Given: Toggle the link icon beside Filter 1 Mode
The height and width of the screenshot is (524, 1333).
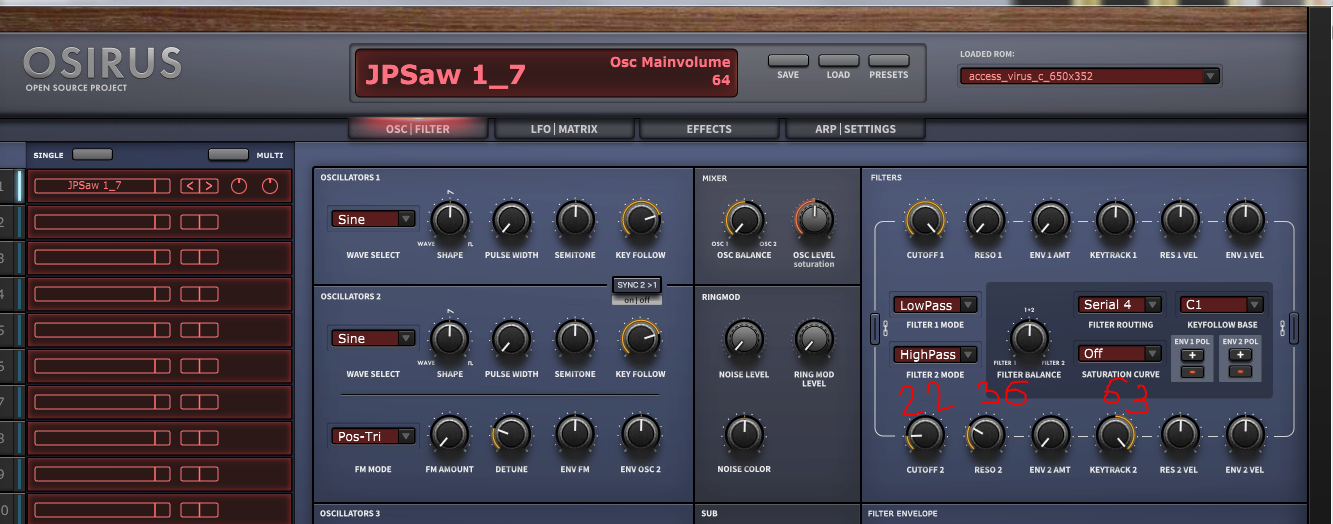Looking at the screenshot, I should [x=874, y=327].
